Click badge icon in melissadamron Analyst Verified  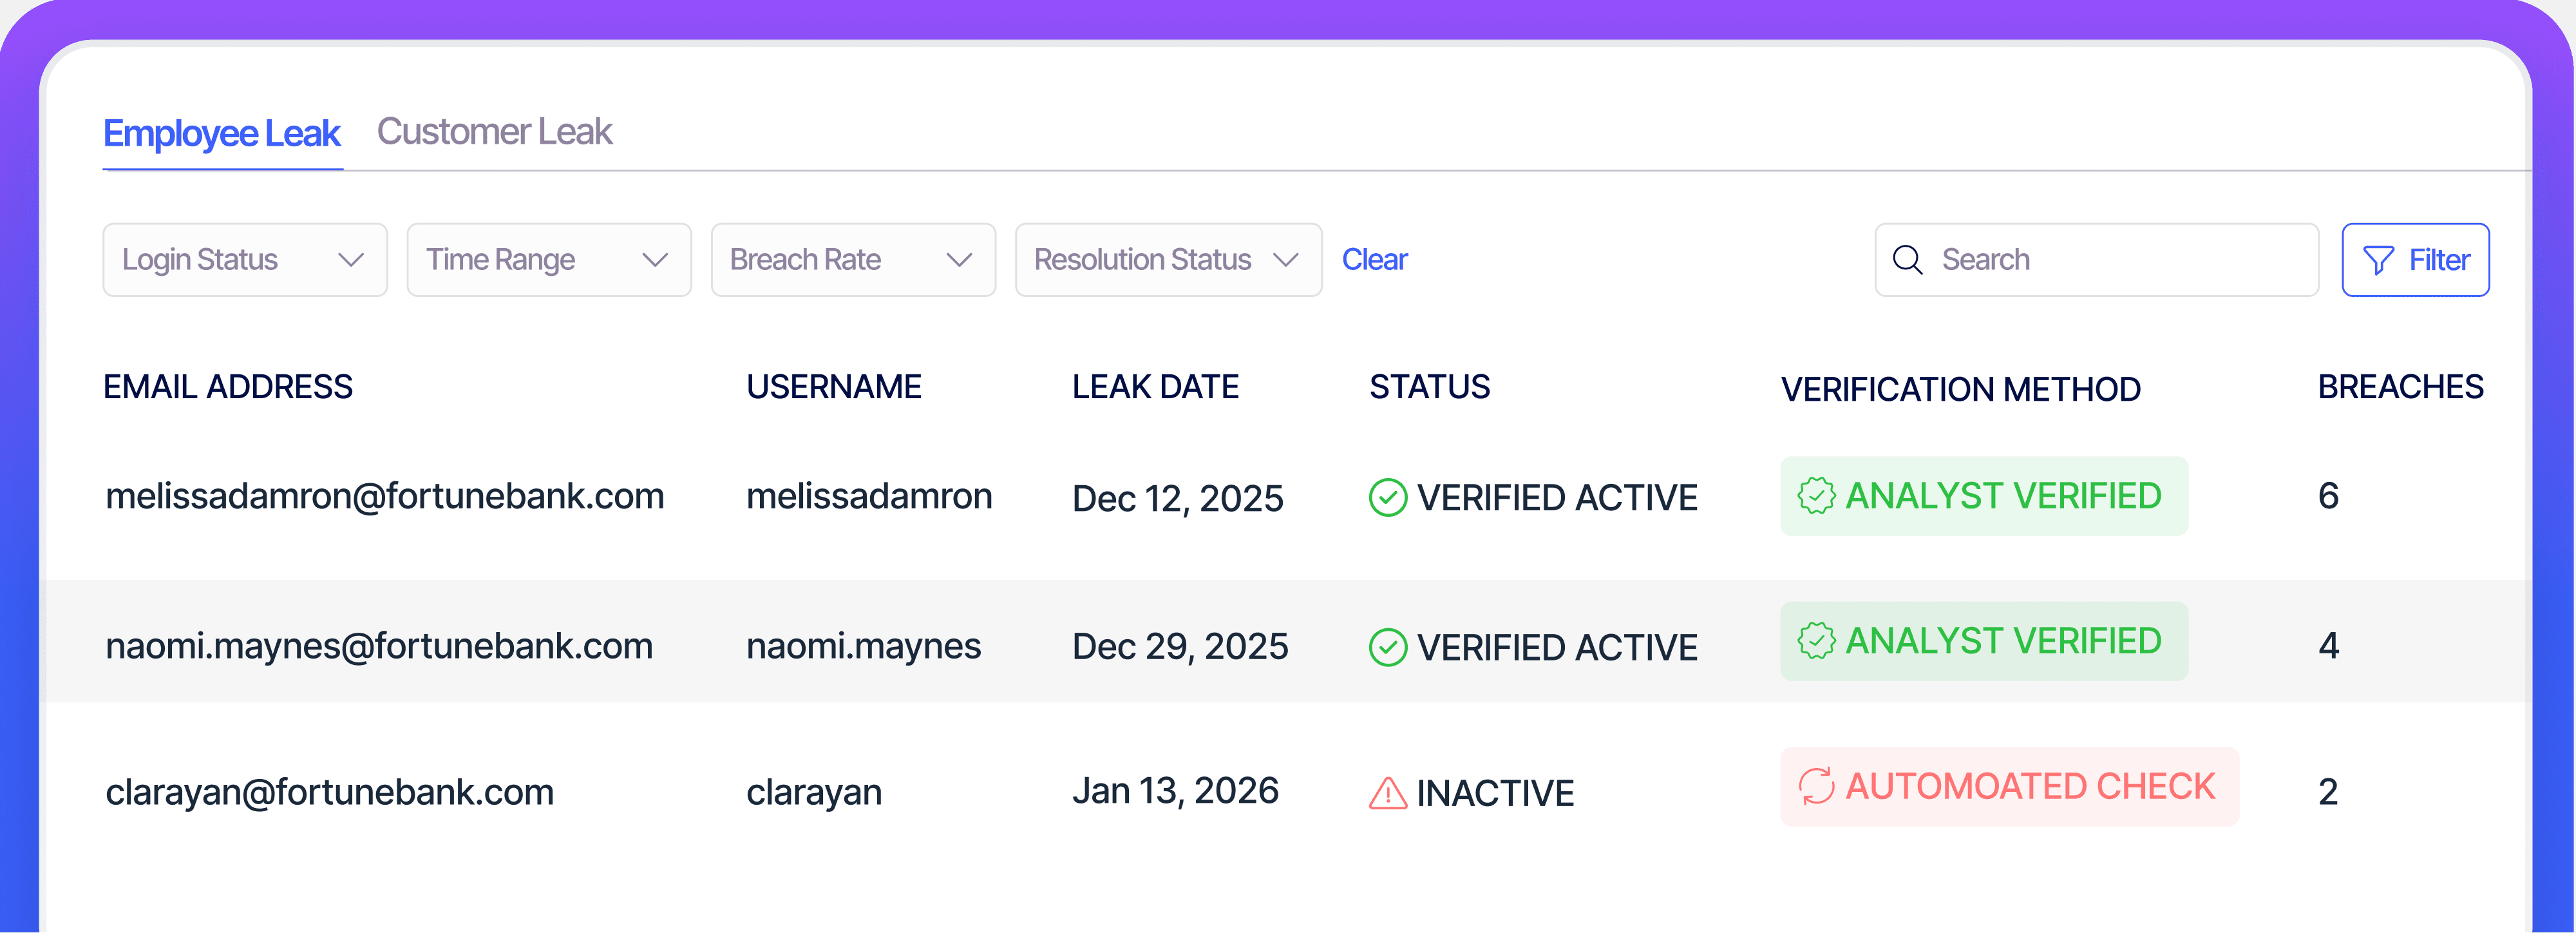pyautogui.click(x=1816, y=496)
